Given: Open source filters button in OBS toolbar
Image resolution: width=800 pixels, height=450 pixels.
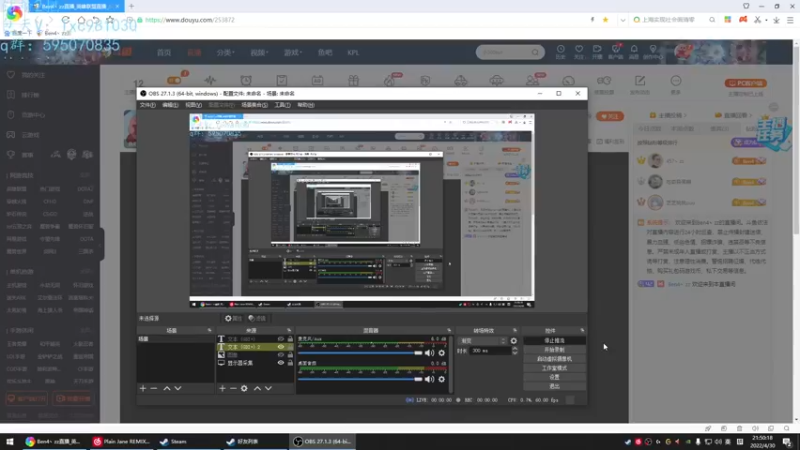Looking at the screenshot, I should pos(257,318).
